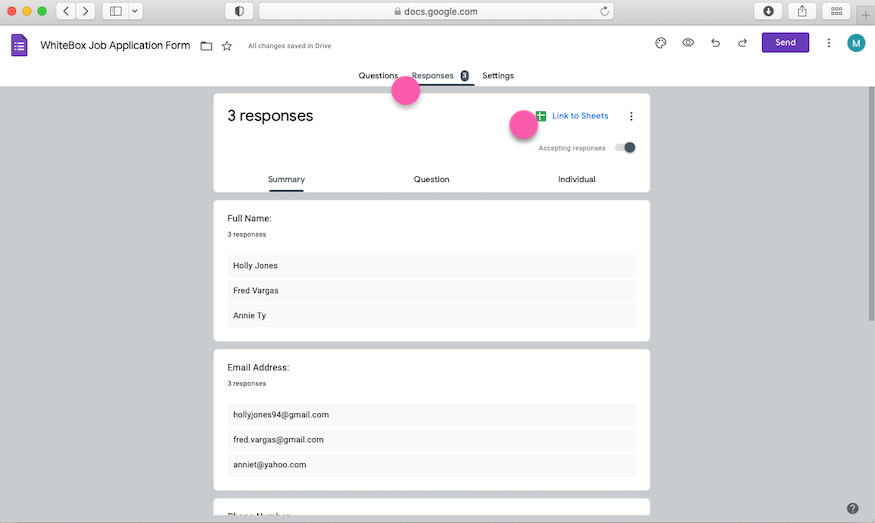The width and height of the screenshot is (875, 523).
Task: Open the theme customization palette icon
Action: click(660, 43)
